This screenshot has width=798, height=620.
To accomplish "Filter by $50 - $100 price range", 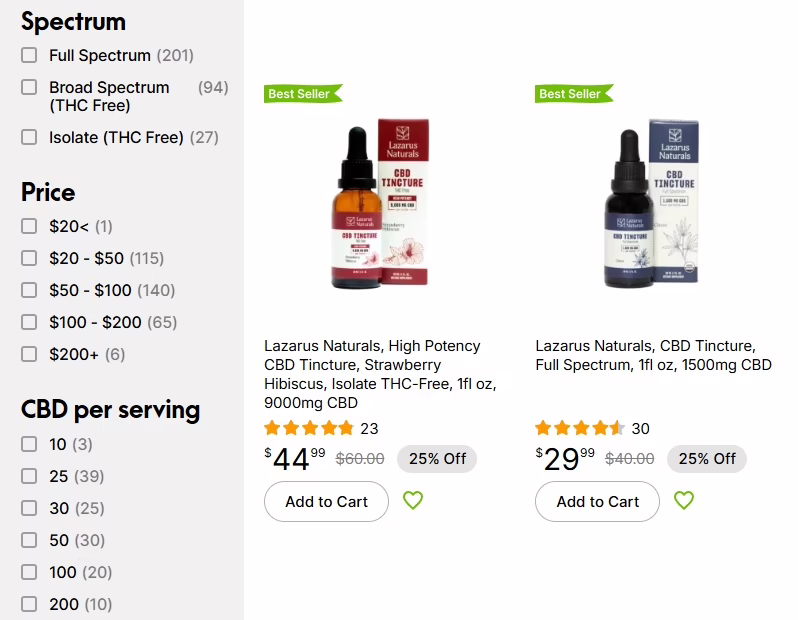I will 30,290.
